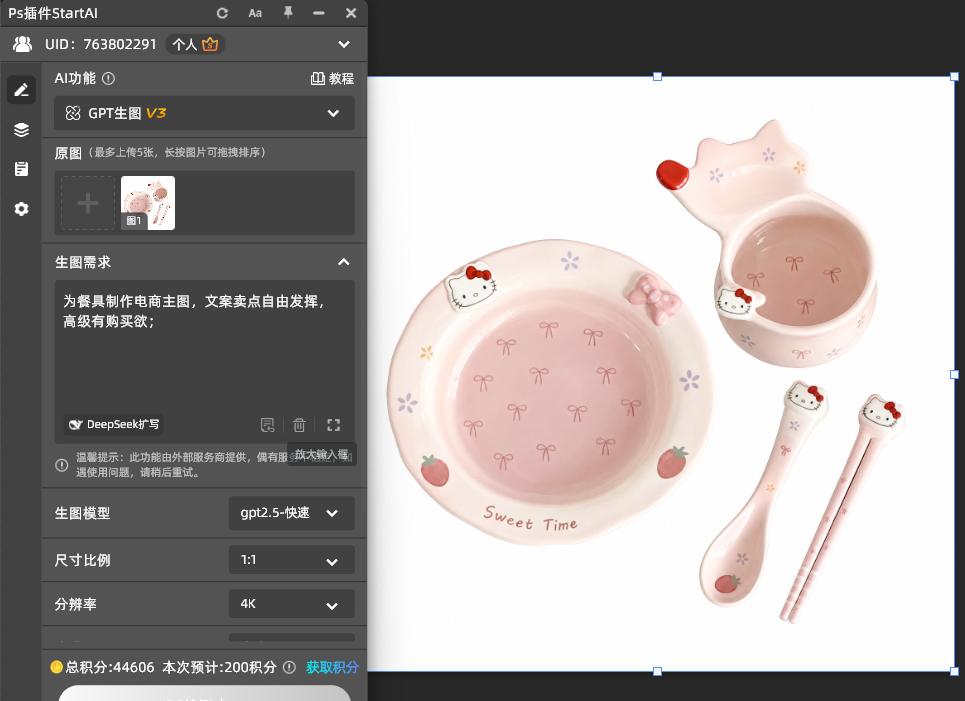Click the 原图 section label
Image resolution: width=965 pixels, height=701 pixels.
pyautogui.click(x=68, y=153)
